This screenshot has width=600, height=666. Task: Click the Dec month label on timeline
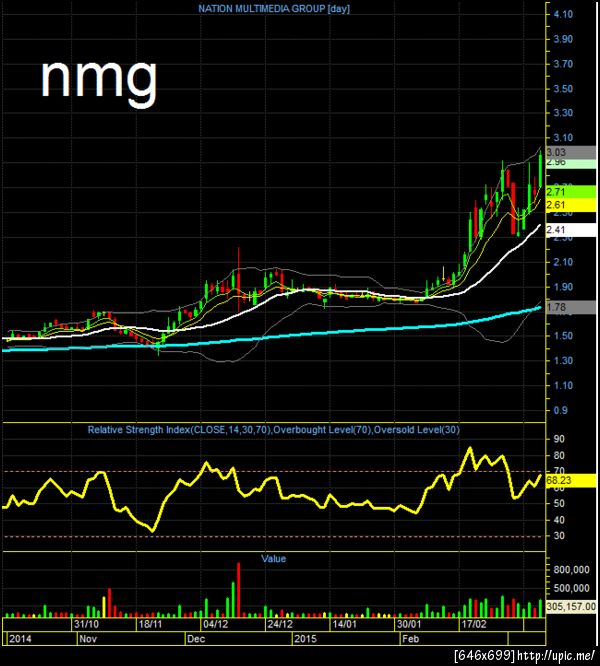click(196, 639)
